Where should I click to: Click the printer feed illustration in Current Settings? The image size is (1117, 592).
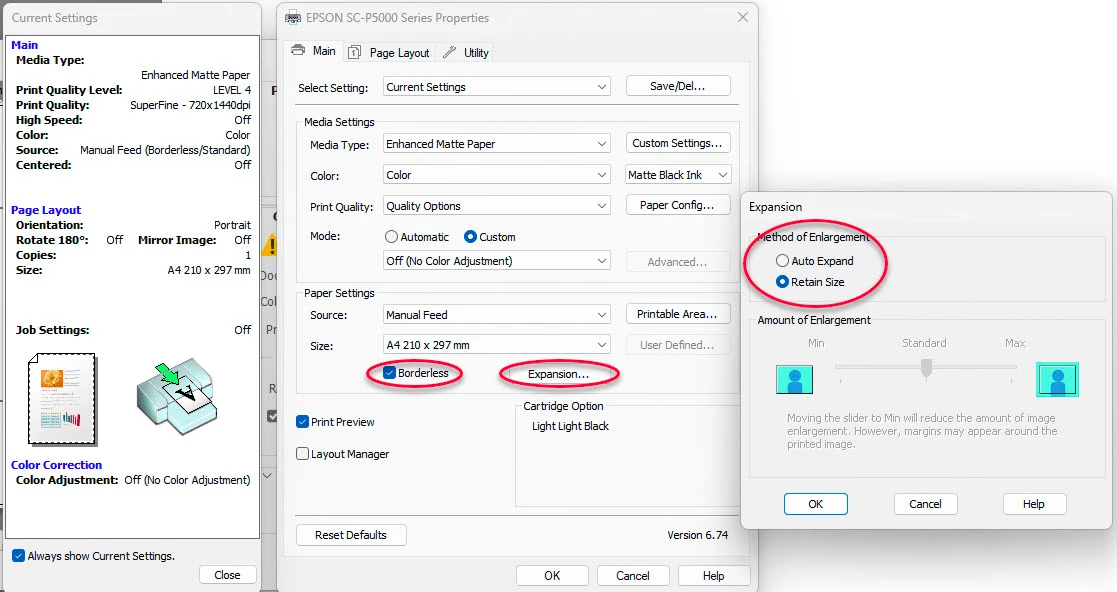tap(177, 396)
